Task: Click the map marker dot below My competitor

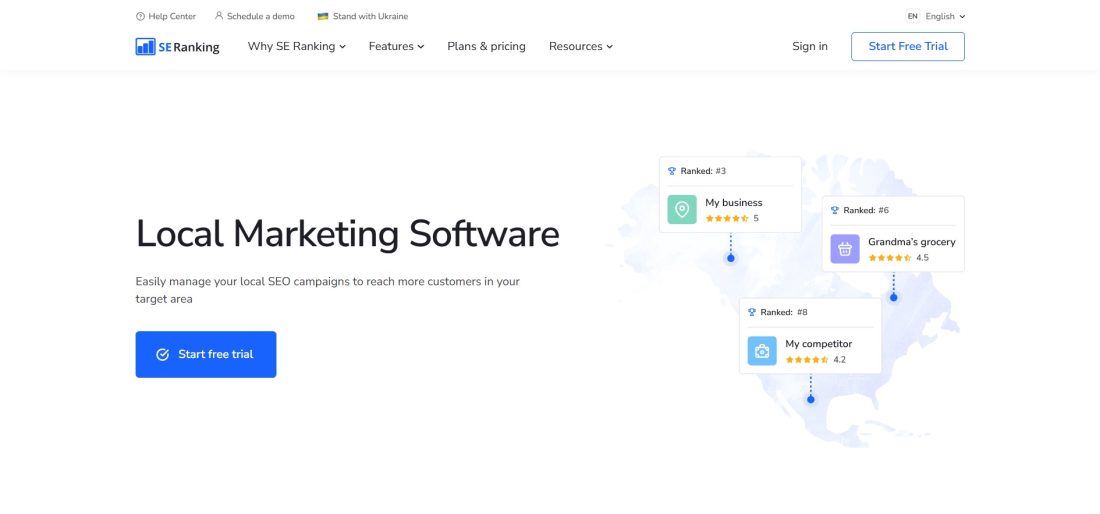Action: point(810,399)
